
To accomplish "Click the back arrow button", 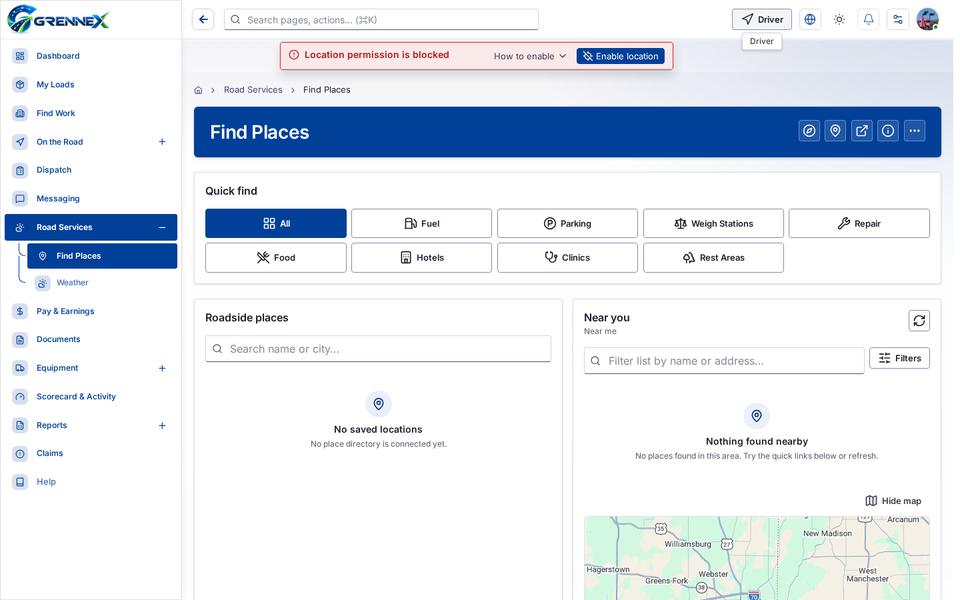I will (203, 20).
